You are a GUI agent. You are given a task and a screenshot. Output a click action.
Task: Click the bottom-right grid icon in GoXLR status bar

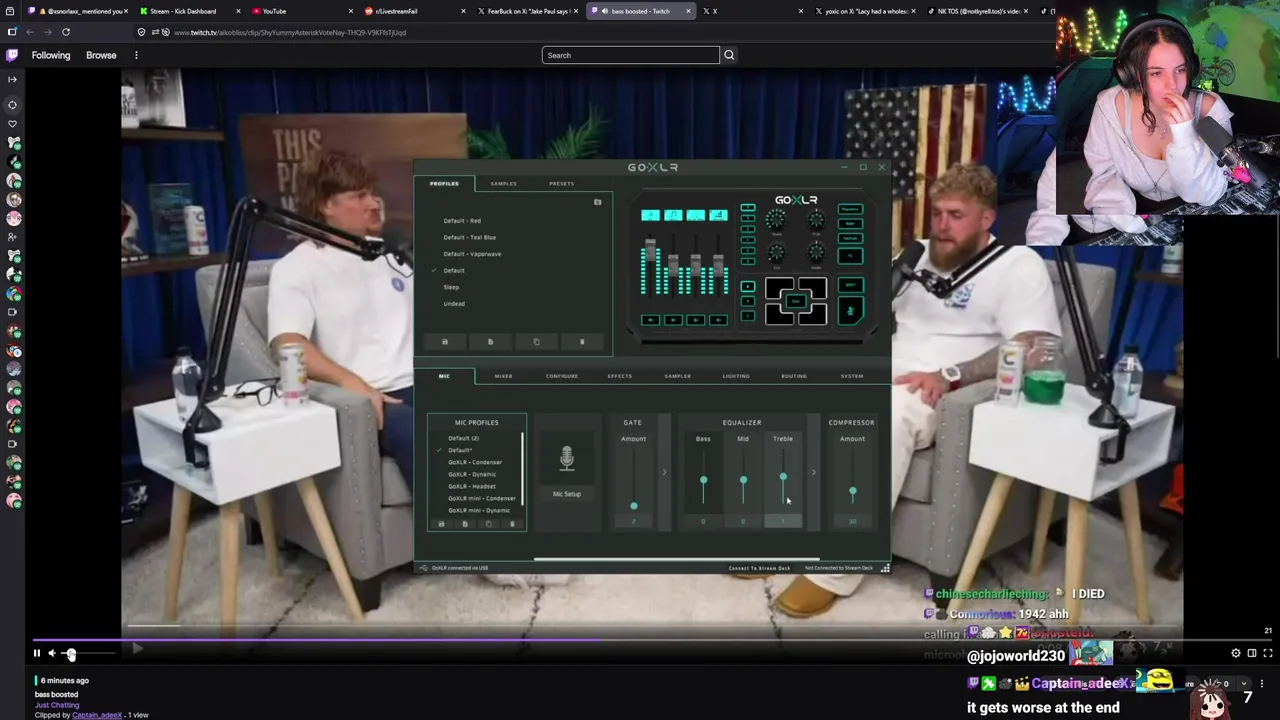pos(884,568)
